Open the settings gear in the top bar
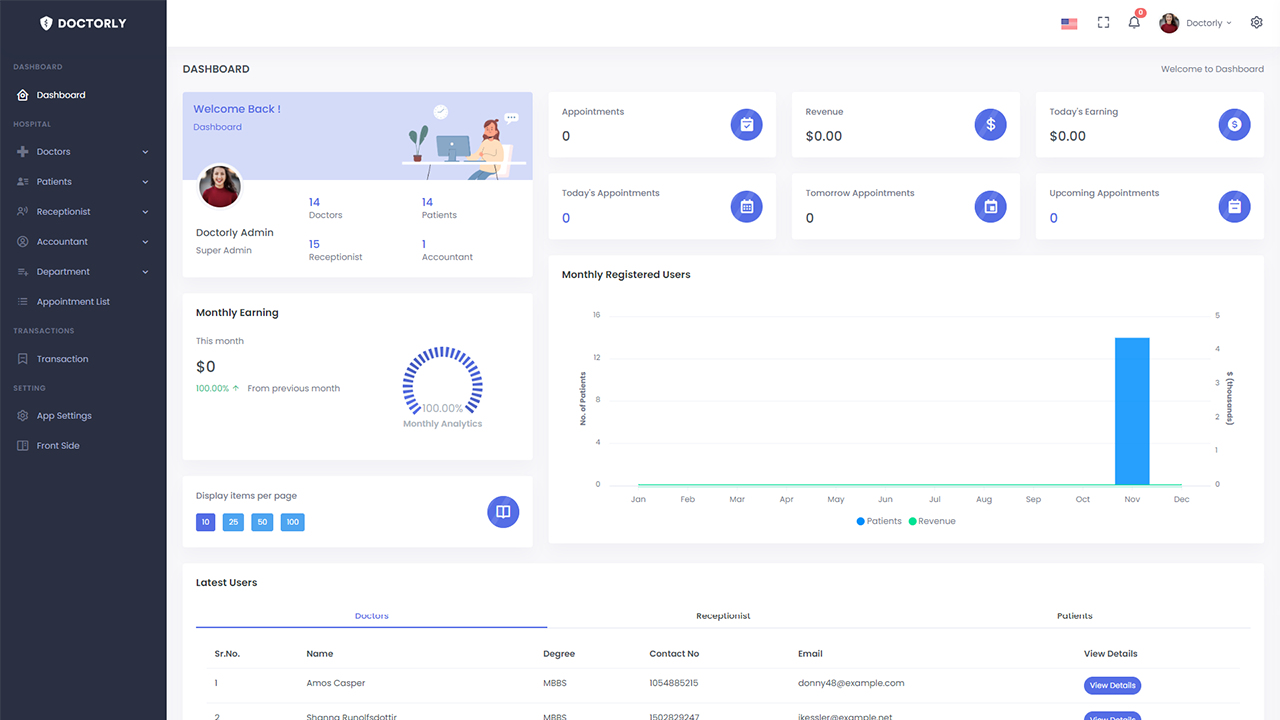 point(1256,21)
